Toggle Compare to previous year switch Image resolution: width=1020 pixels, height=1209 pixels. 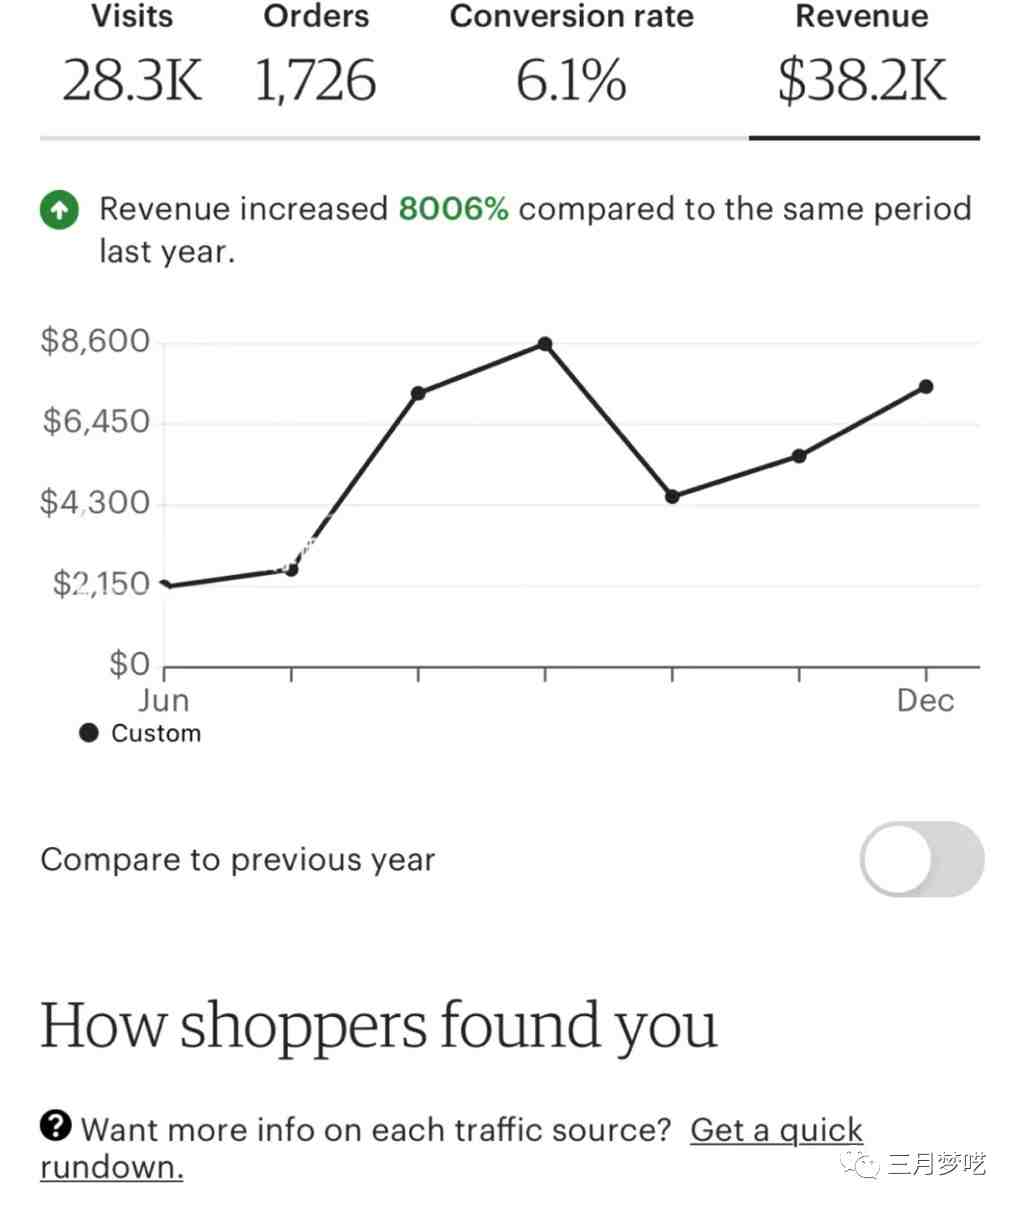(922, 859)
